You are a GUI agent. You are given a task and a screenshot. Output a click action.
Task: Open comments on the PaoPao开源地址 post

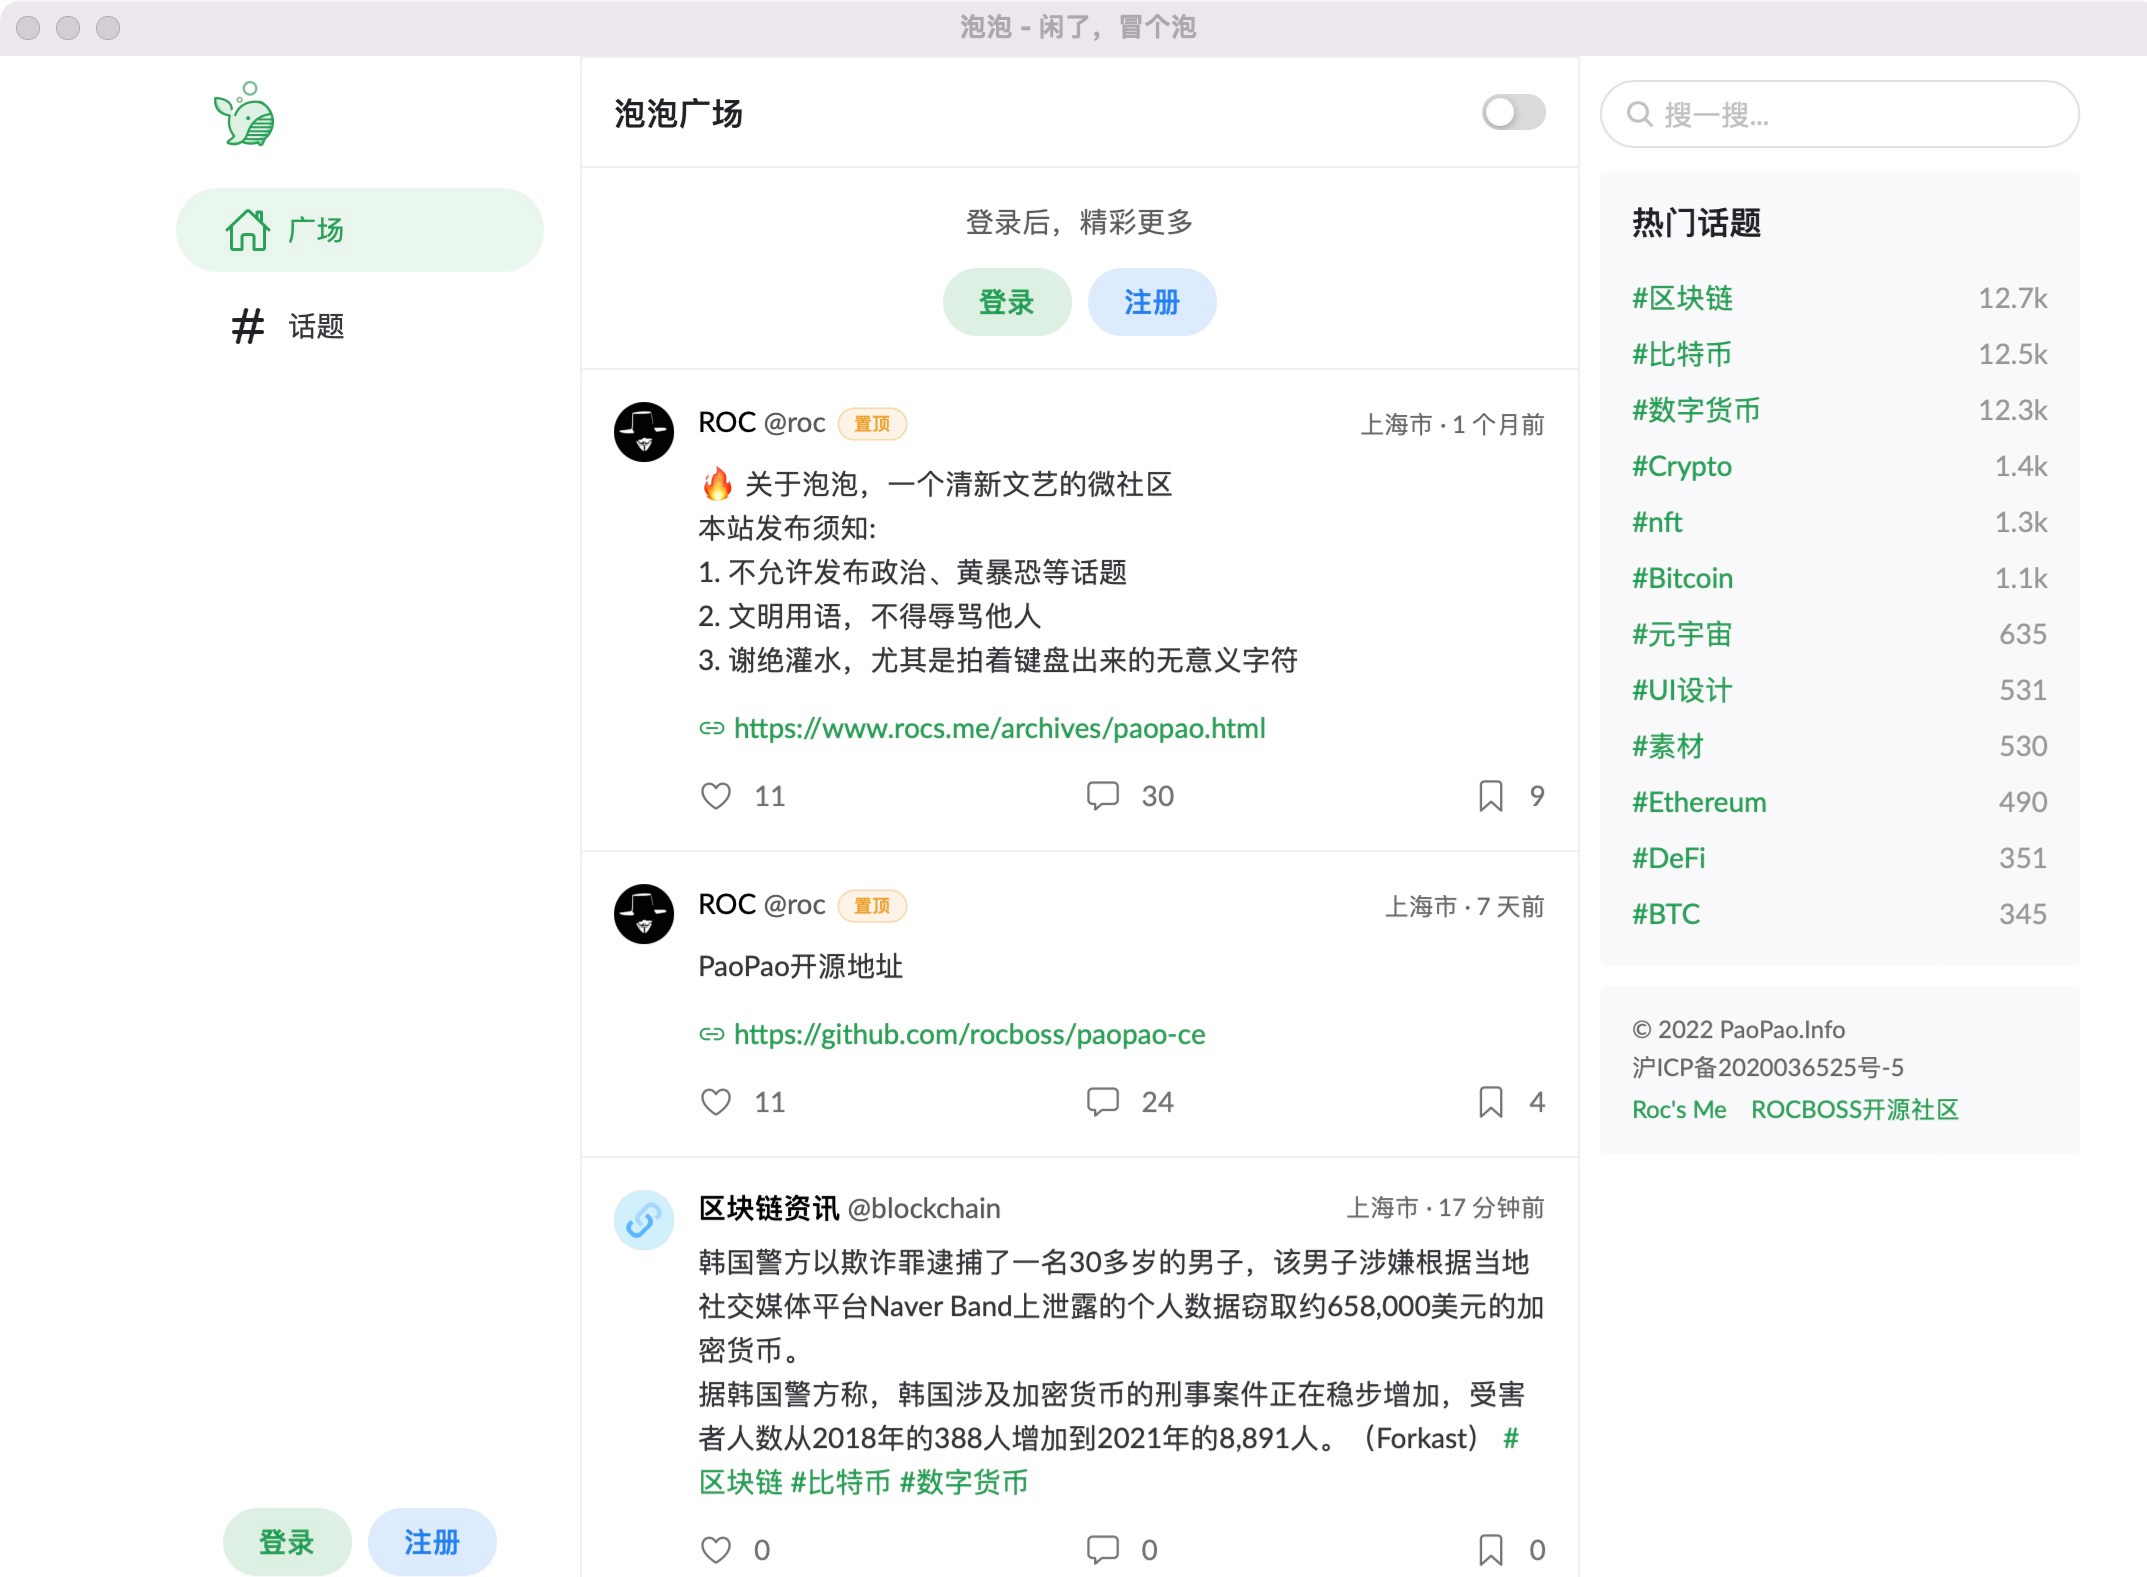click(1102, 1101)
